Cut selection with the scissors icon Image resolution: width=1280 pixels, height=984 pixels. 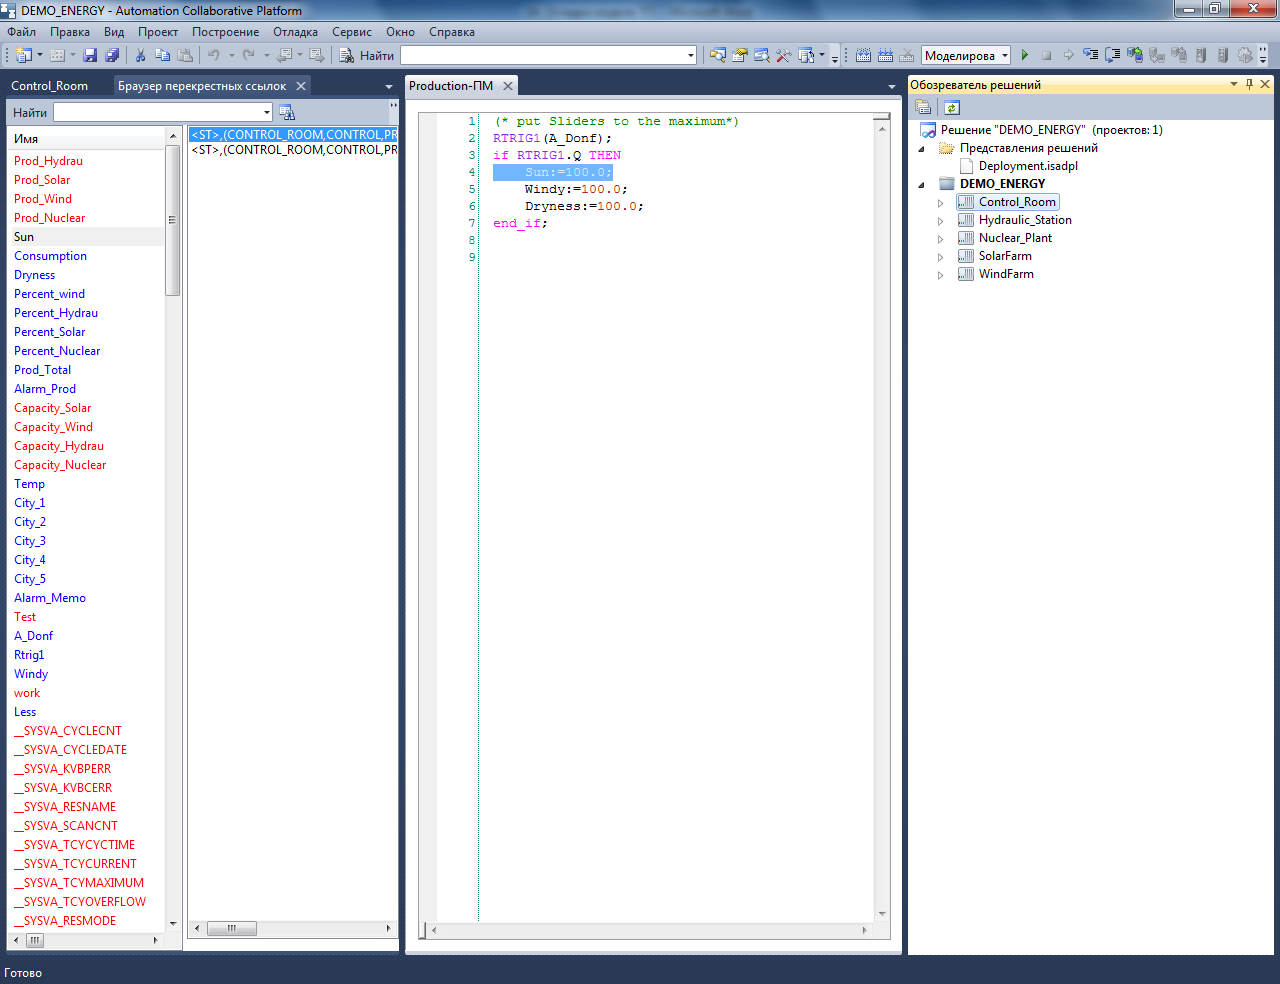tap(141, 55)
